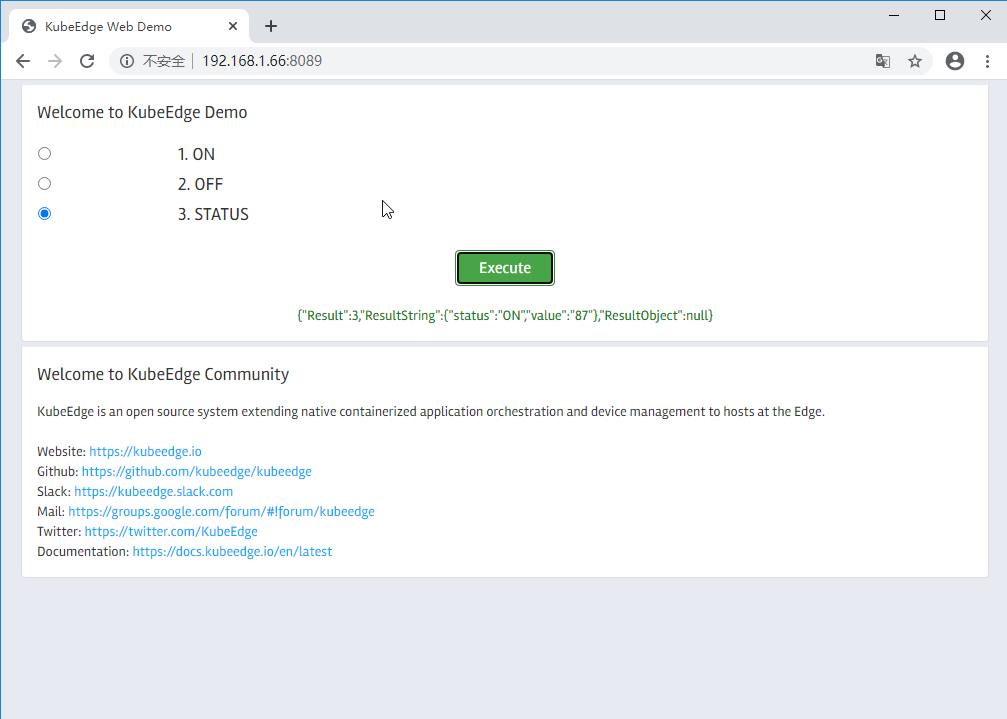Screen dimensions: 1007x719
Task: Open the Google Groups mail forum link
Action: pyautogui.click(x=222, y=512)
